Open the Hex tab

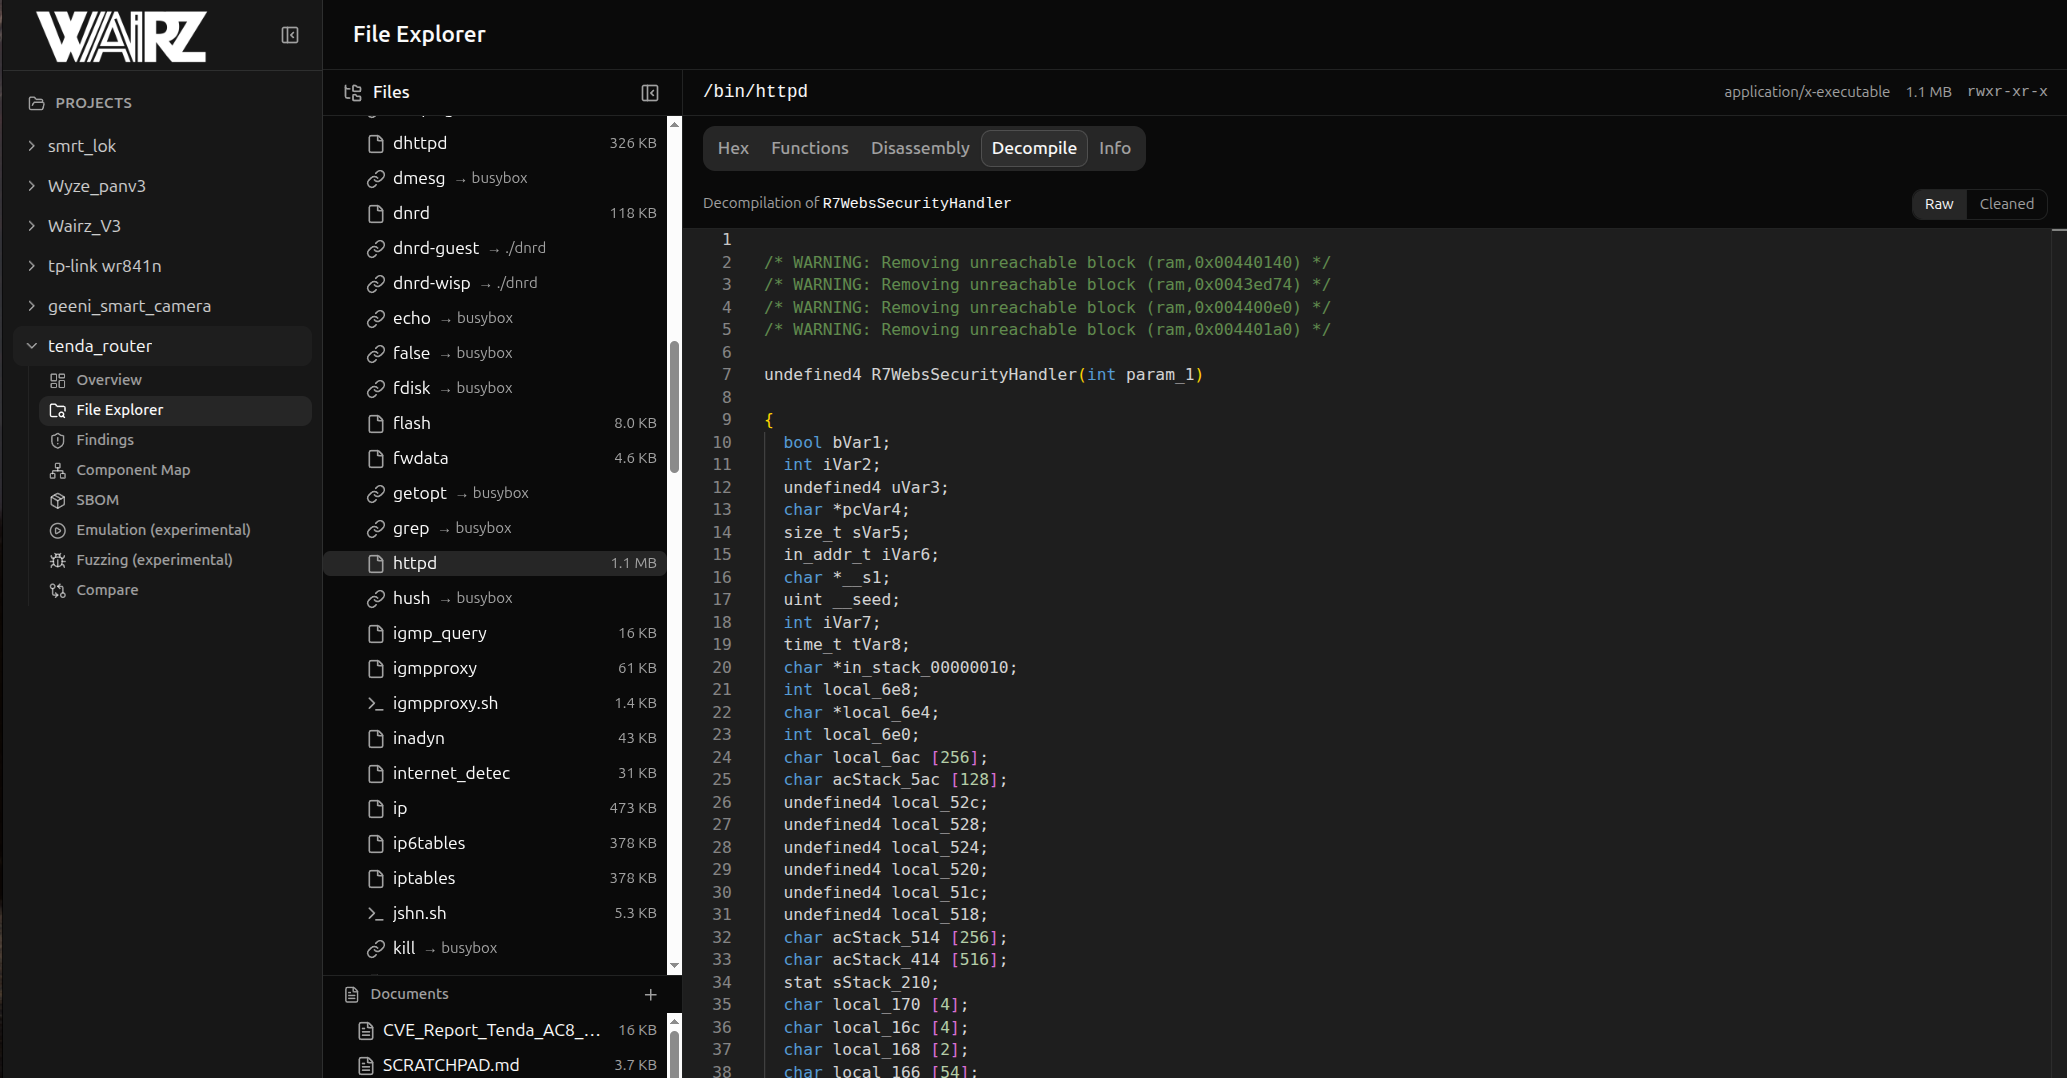click(732, 148)
